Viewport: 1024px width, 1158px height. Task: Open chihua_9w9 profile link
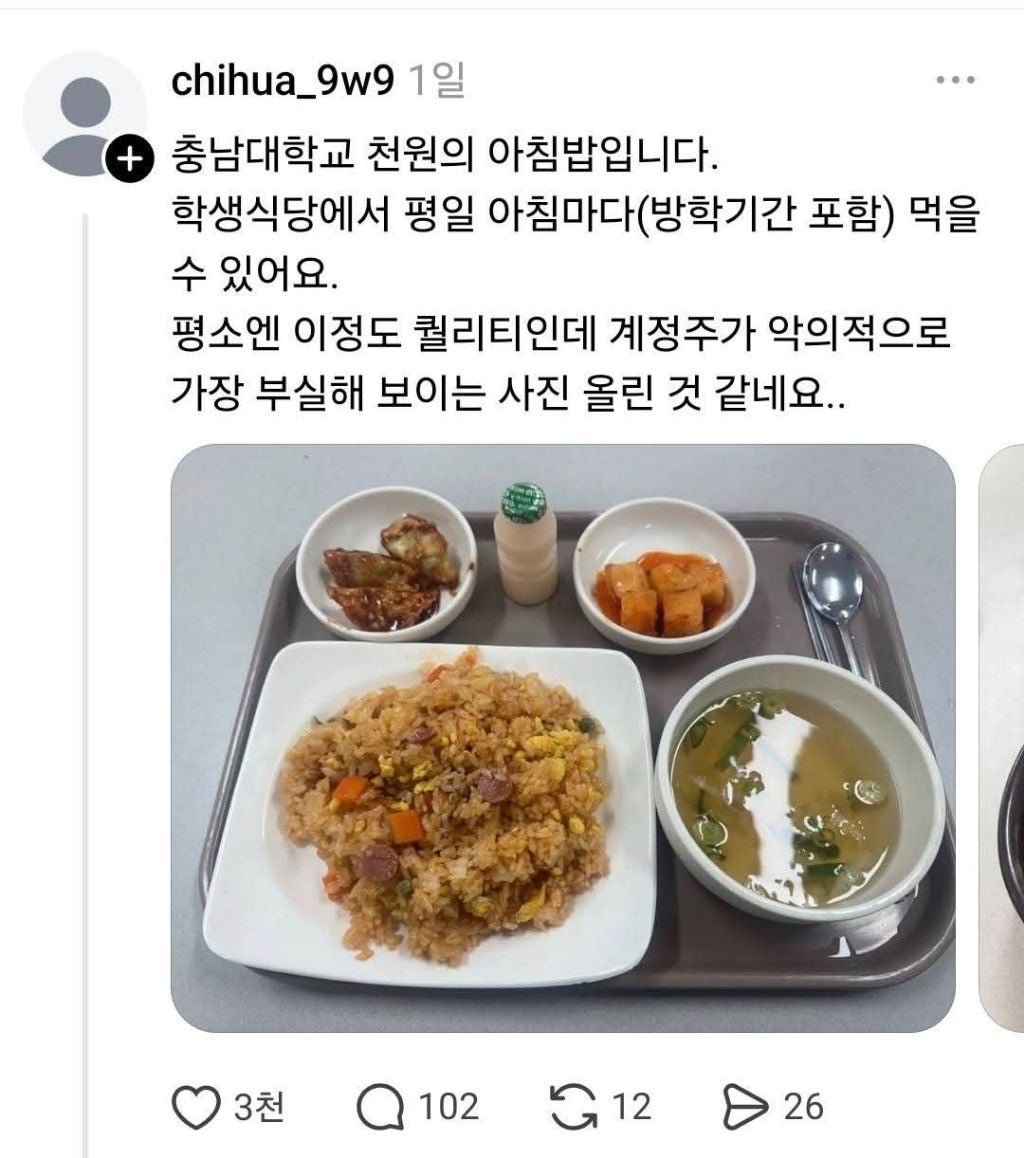pyautogui.click(x=283, y=80)
